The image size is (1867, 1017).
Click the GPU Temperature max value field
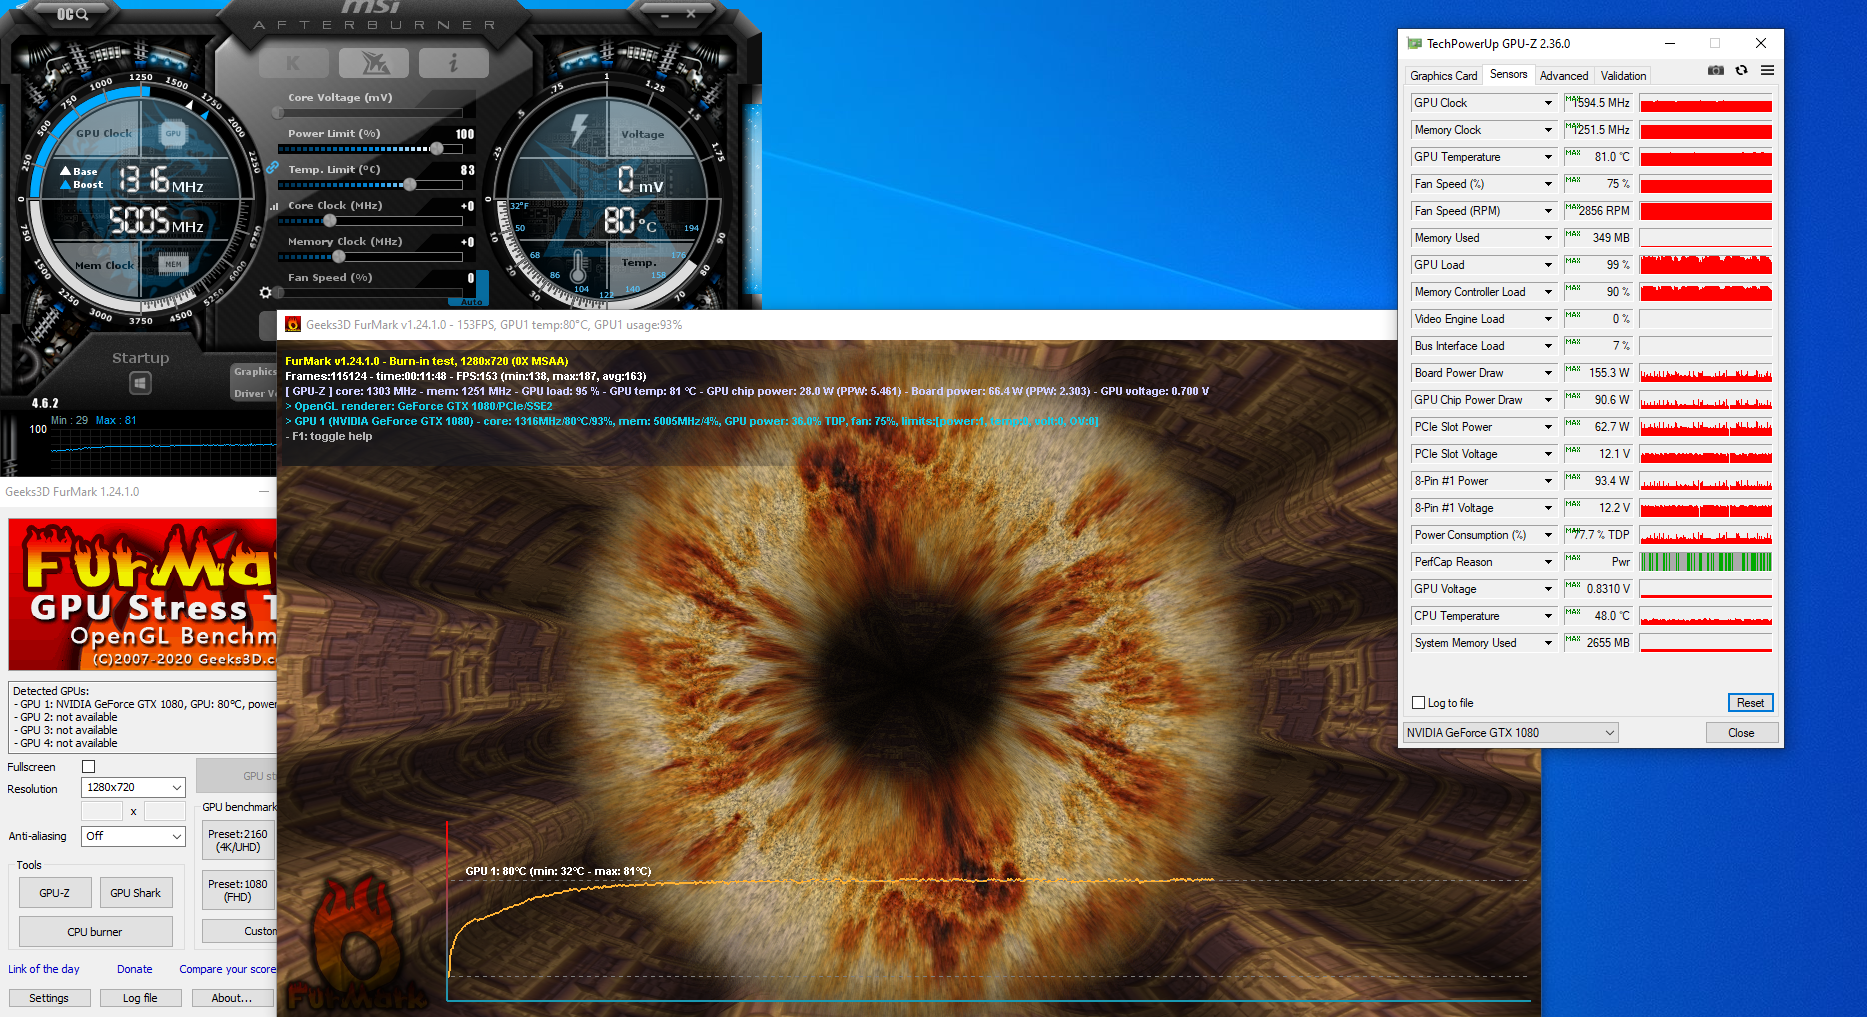(1597, 157)
